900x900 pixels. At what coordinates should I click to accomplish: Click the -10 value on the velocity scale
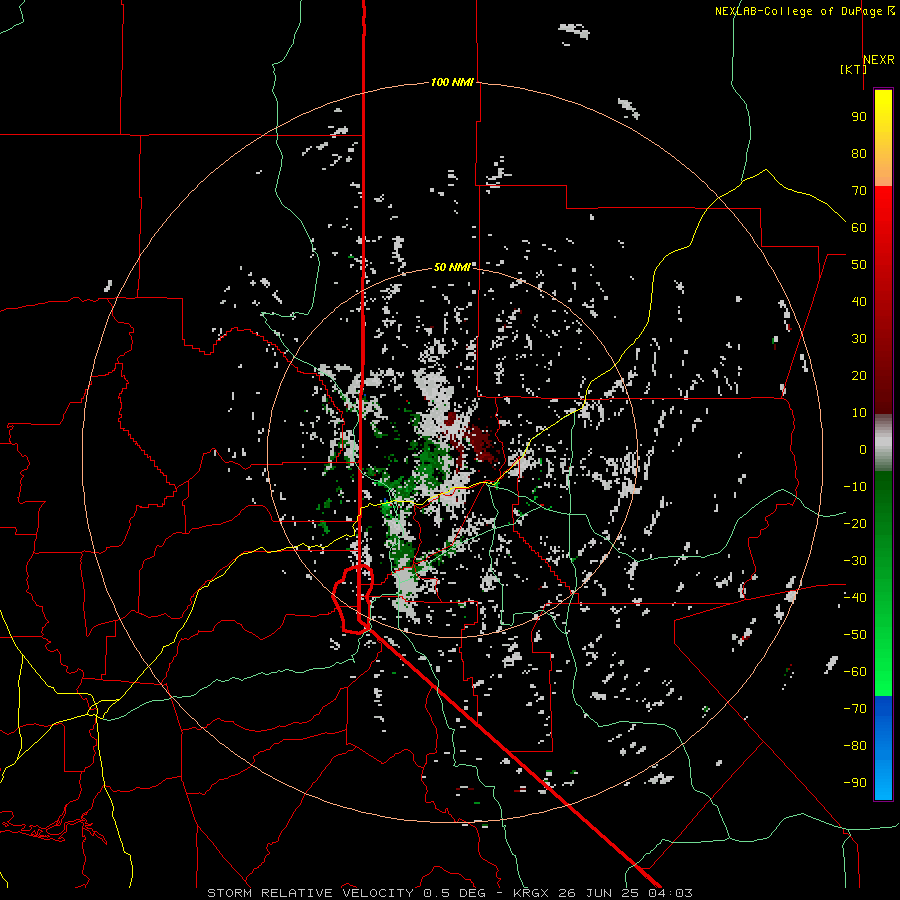coord(855,487)
